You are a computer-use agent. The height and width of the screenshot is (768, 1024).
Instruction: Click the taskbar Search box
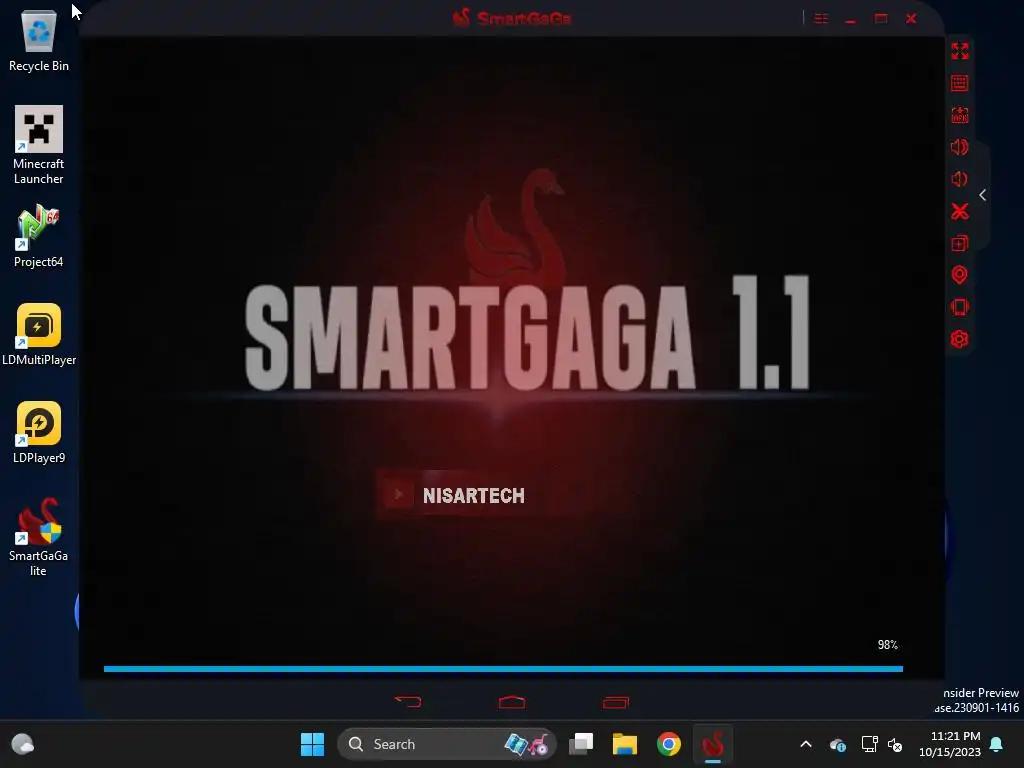tap(447, 744)
